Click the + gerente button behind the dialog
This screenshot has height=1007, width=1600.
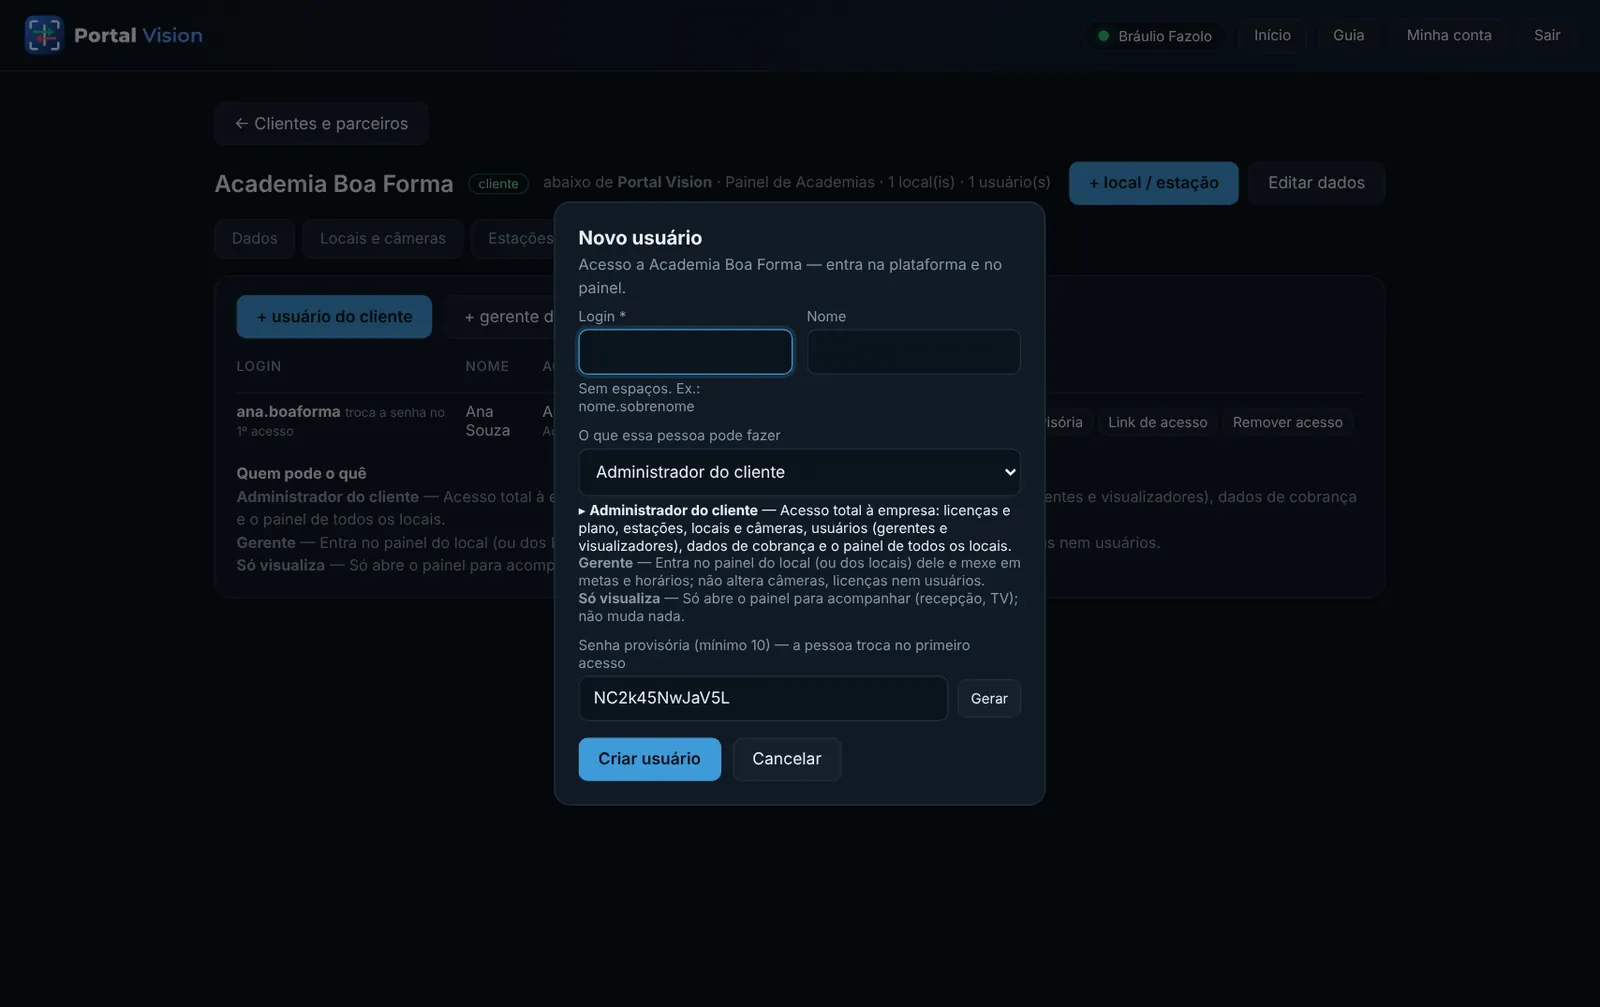501,317
